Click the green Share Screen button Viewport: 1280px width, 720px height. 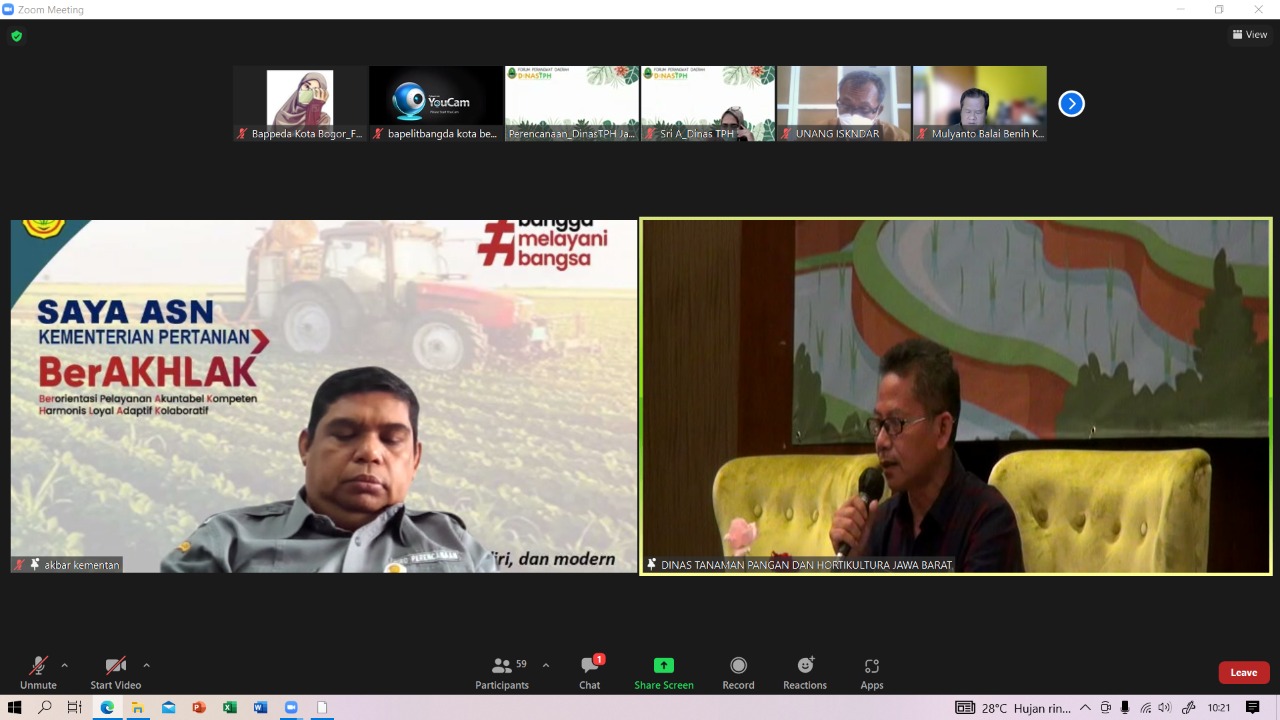[x=664, y=672]
